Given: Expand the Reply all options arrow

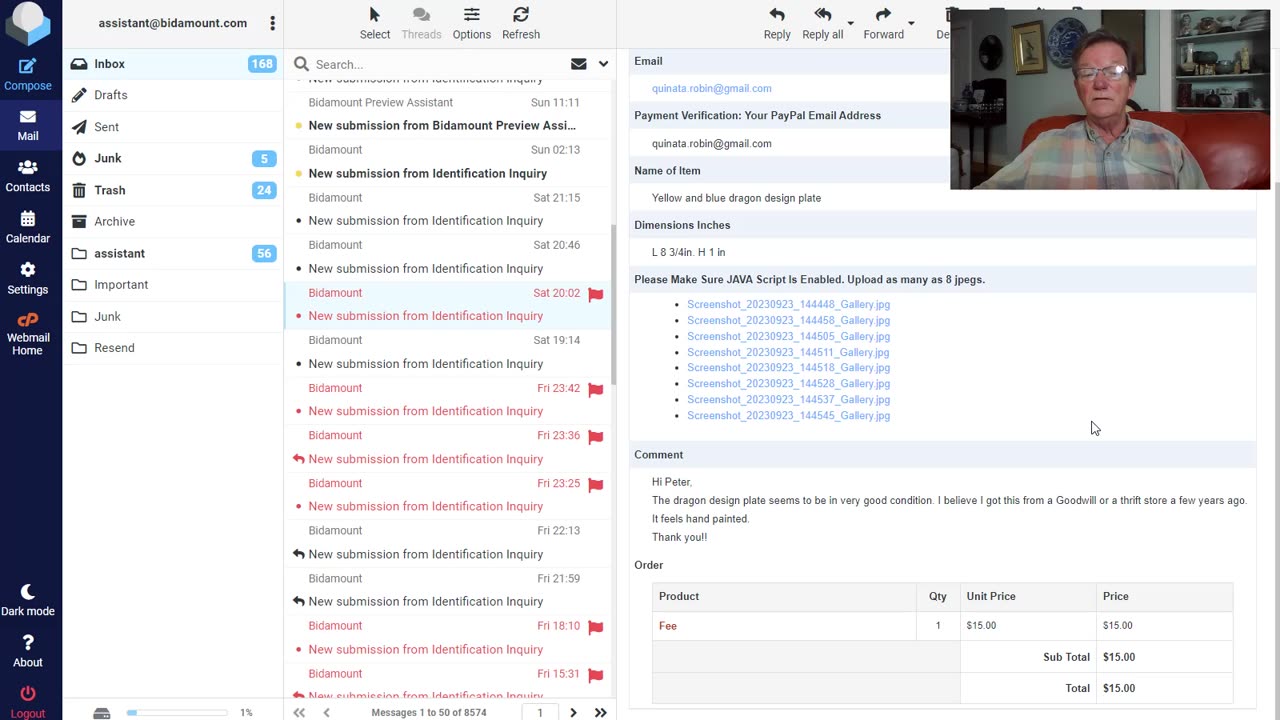Looking at the screenshot, I should [x=851, y=23].
